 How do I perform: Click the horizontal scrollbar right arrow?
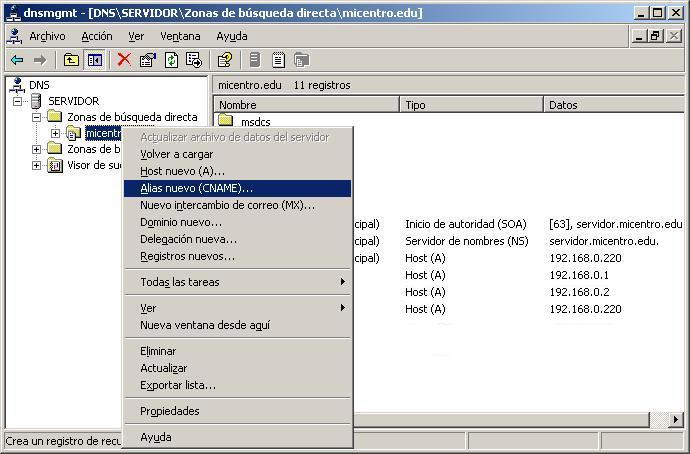(677, 420)
